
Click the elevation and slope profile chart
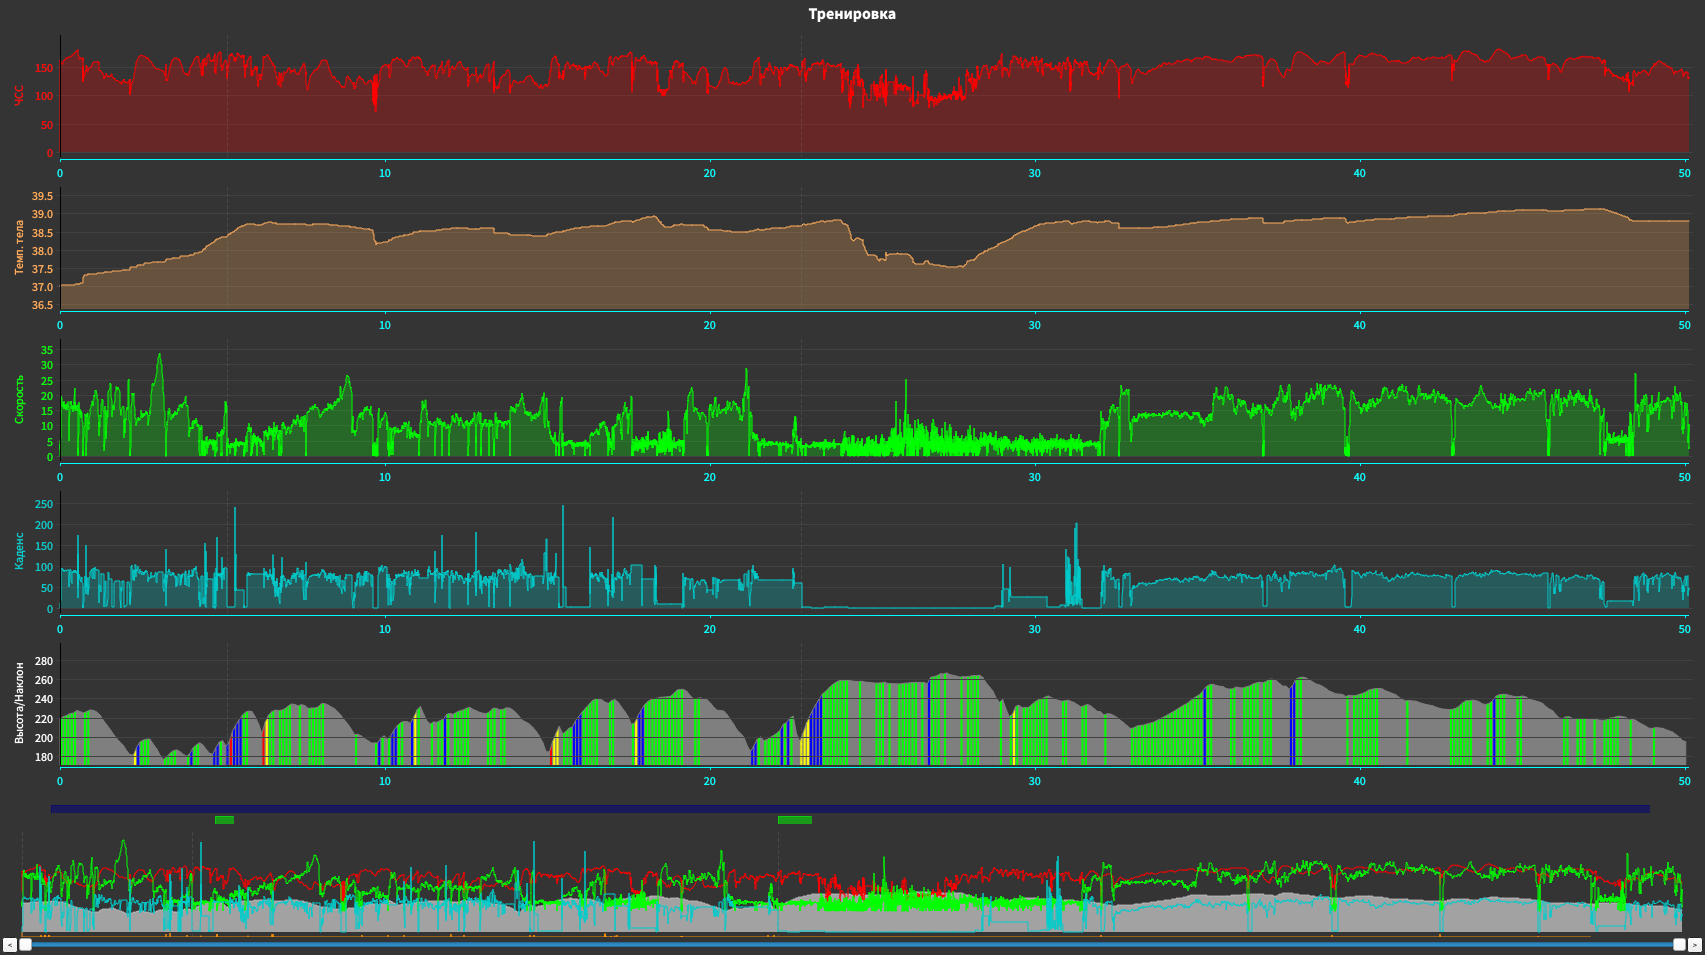click(x=874, y=705)
